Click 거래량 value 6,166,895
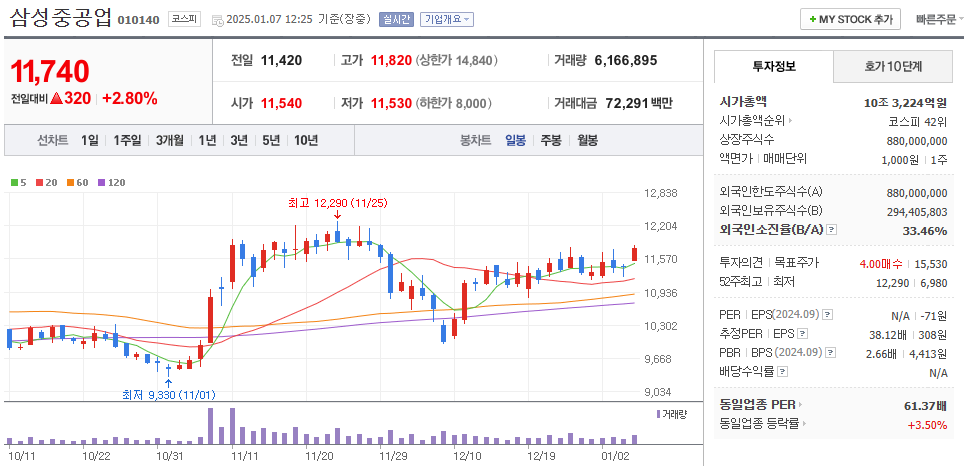Viewport: 967px width, 466px height. (626, 60)
